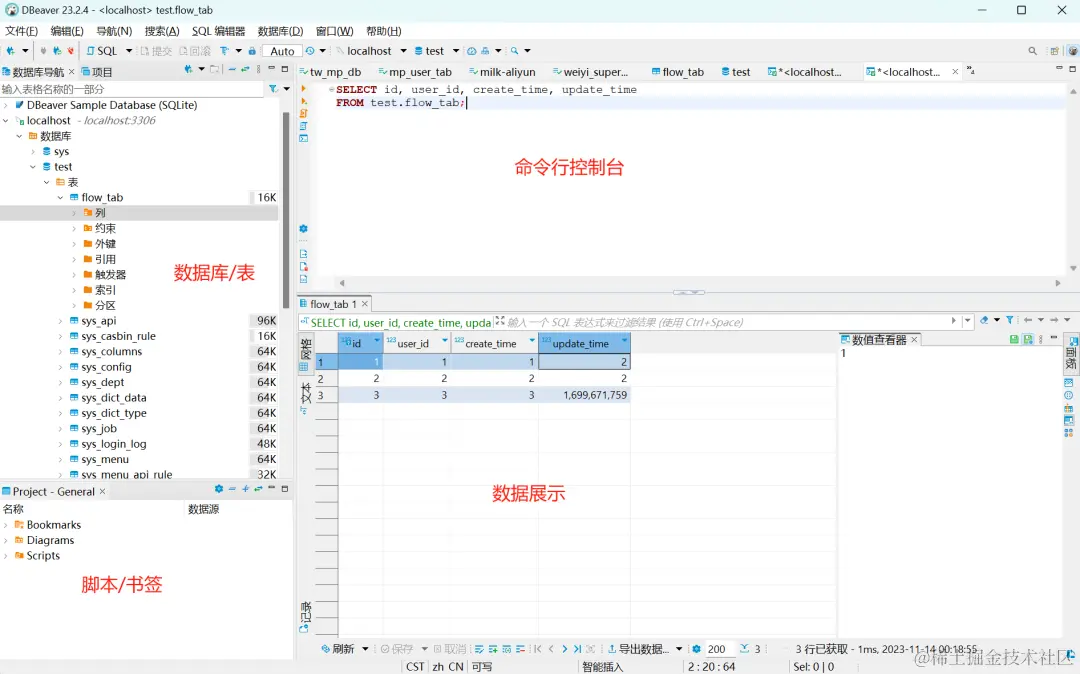Open the update_time column header dropdown arrow
This screenshot has width=1080, height=674.
[624, 341]
